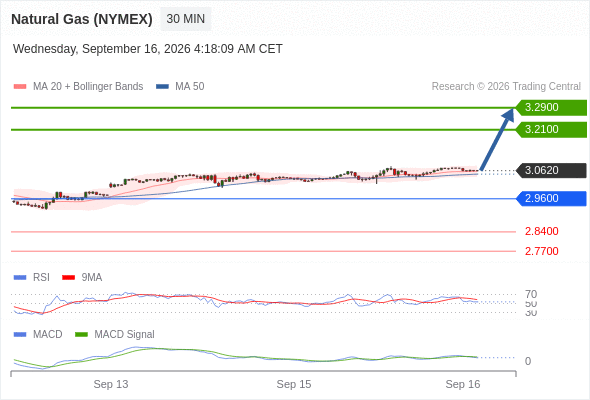Click the pink MA 20 Bollinger legend swatch
The height and width of the screenshot is (400, 590).
point(20,87)
